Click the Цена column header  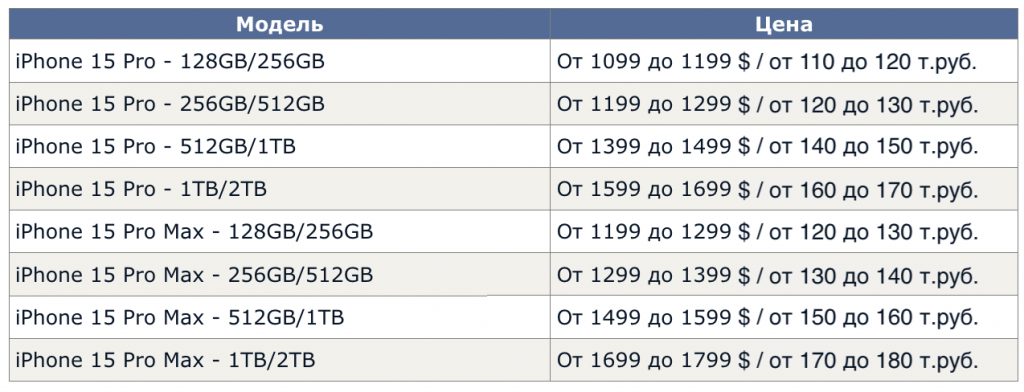point(784,24)
